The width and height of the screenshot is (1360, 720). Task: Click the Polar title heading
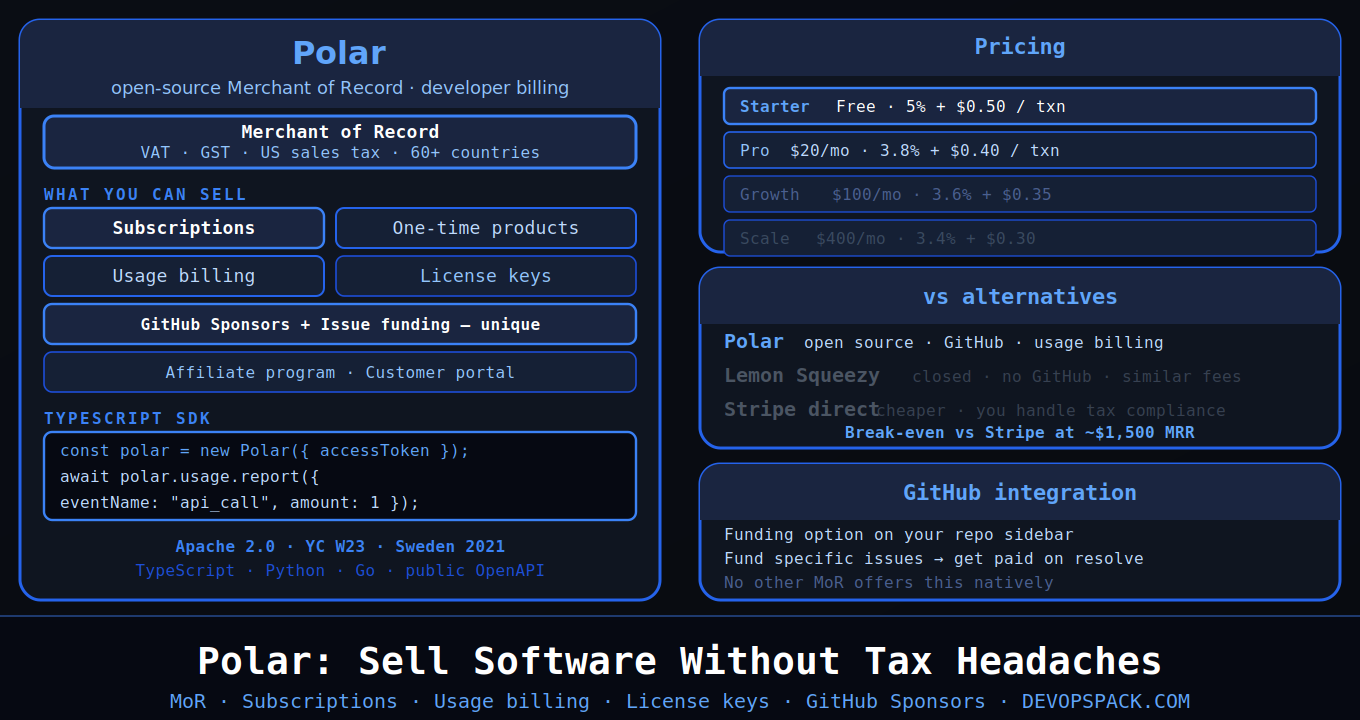click(339, 52)
